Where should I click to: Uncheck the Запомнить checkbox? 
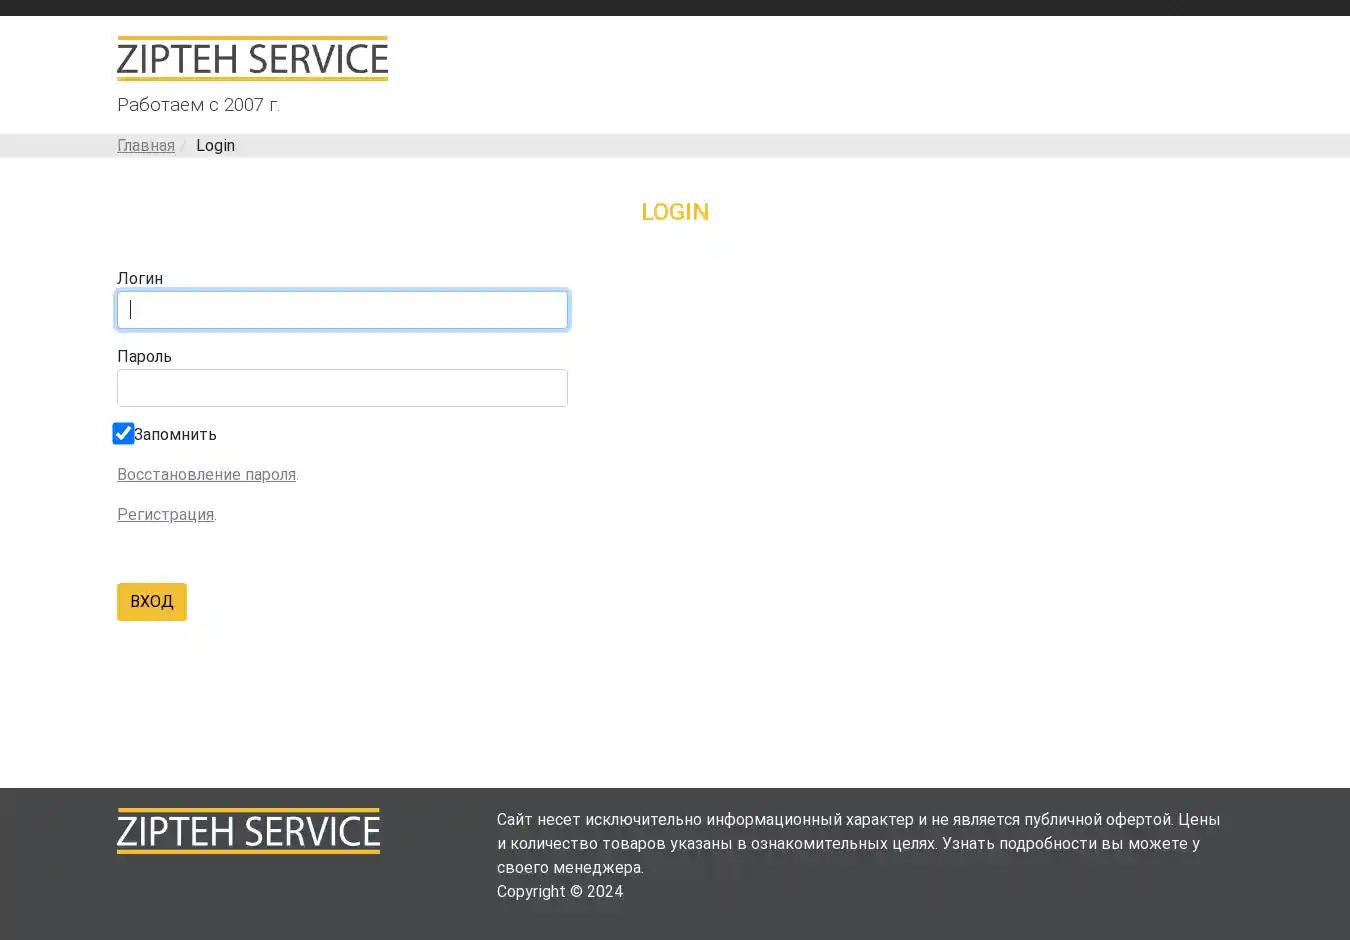click(123, 433)
